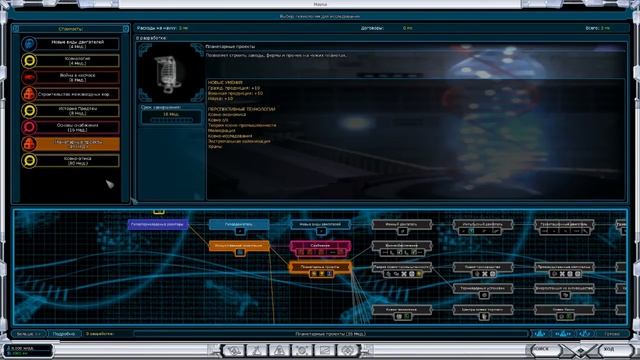Click the third icon left of Готово
Viewport: 640px width, 360px height.
(540, 334)
